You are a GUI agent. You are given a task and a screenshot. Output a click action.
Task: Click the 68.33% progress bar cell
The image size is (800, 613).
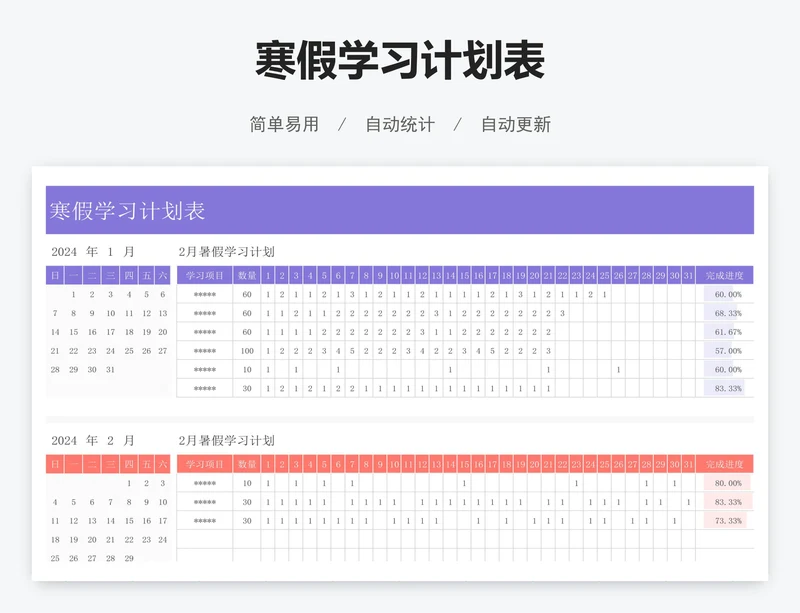[x=724, y=313]
